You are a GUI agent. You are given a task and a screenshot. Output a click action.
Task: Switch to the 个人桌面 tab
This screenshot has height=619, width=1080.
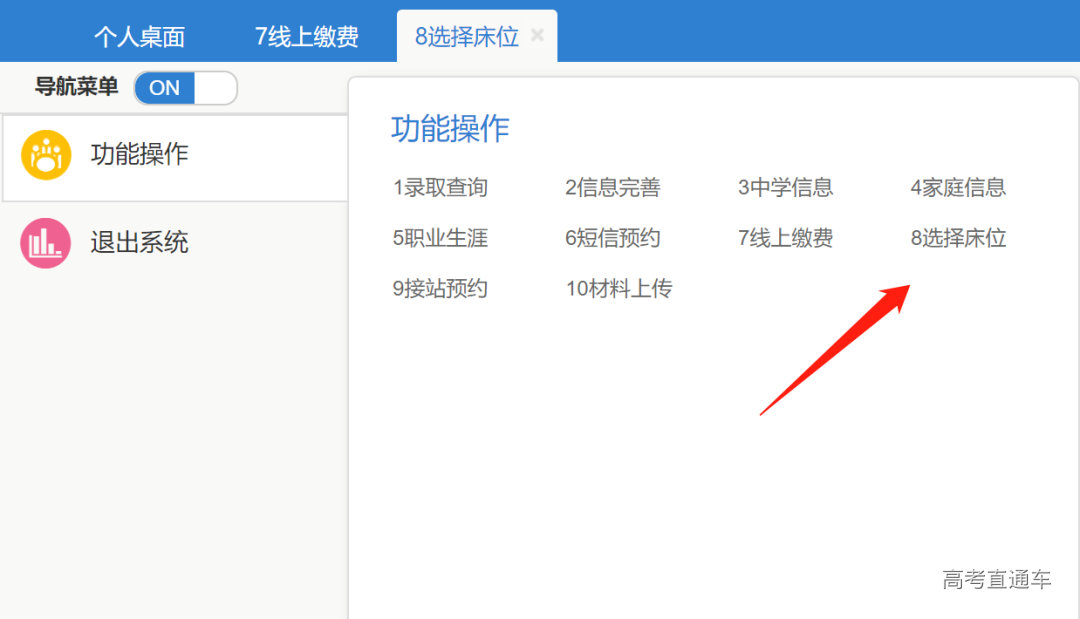pos(140,35)
